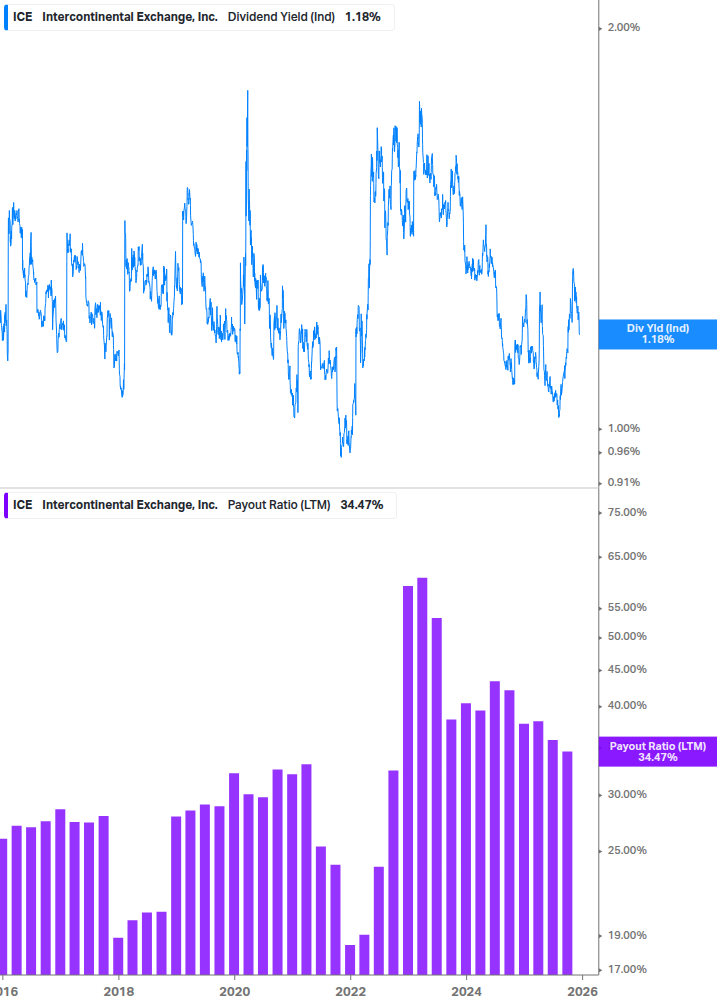Click the 1.18% value in the Dividend Yield legend
Viewport: 717px width, 1005px height.
coord(363,17)
